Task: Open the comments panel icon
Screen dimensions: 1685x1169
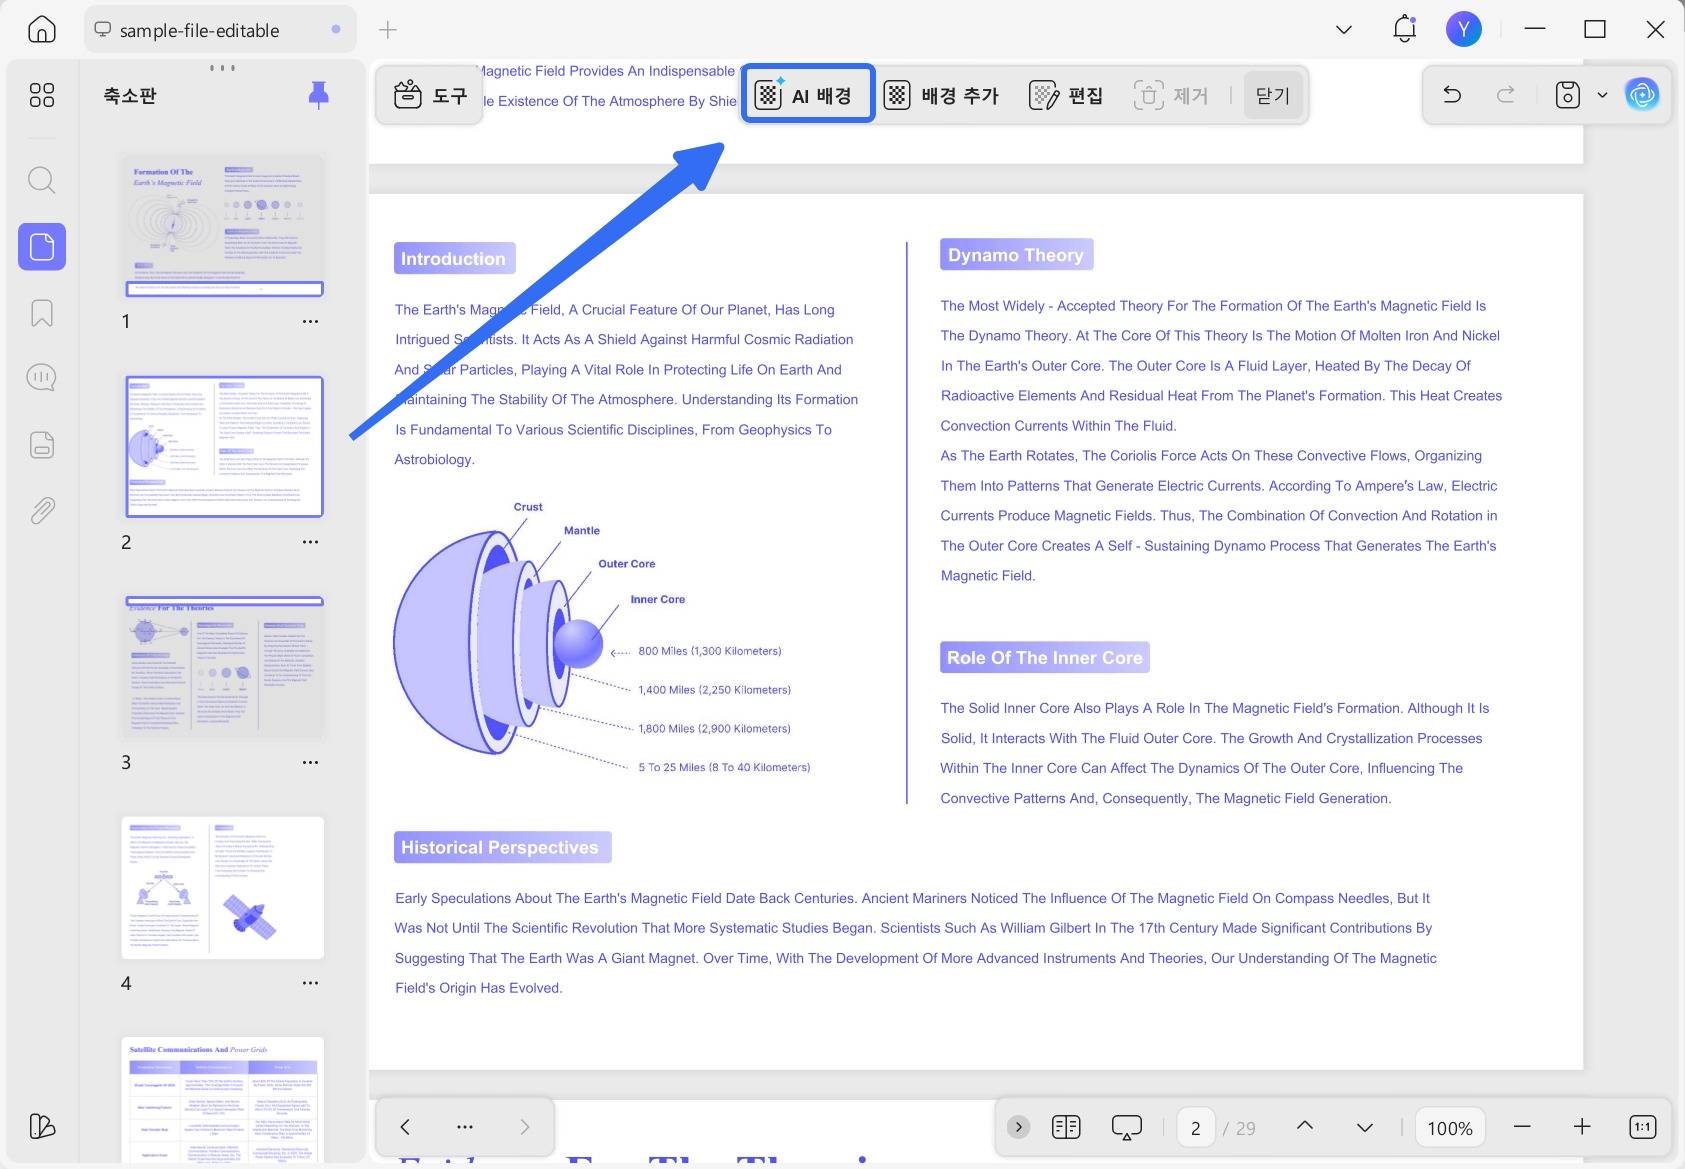Action: tap(42, 378)
